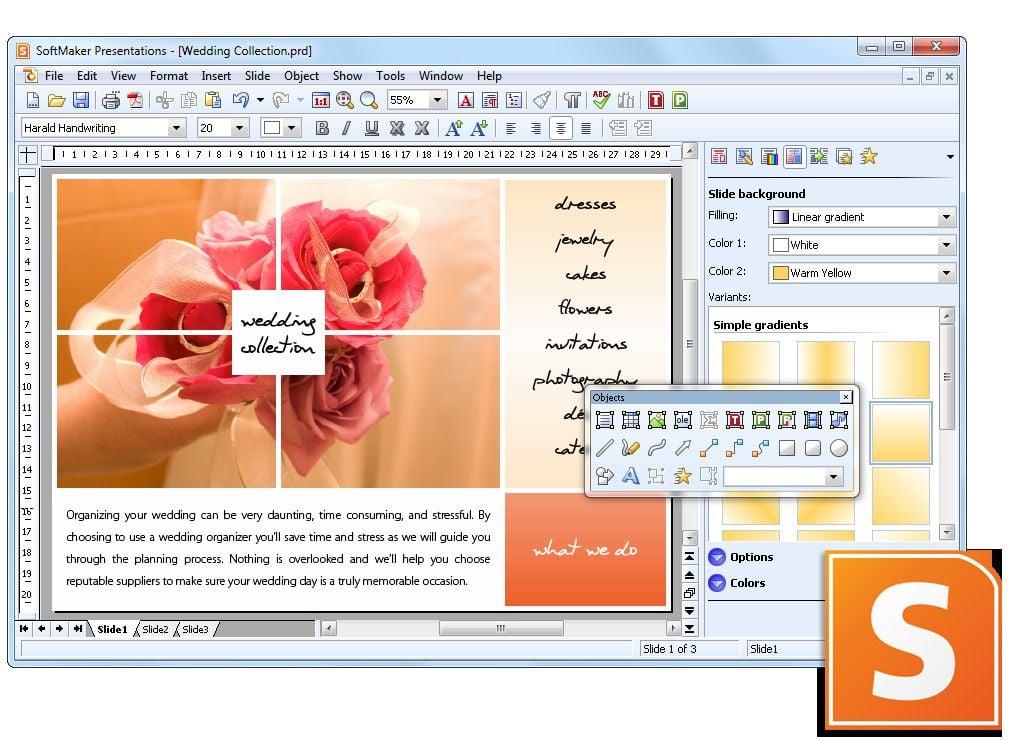
Task: Insert sound object in Objects palette
Action: (839, 420)
